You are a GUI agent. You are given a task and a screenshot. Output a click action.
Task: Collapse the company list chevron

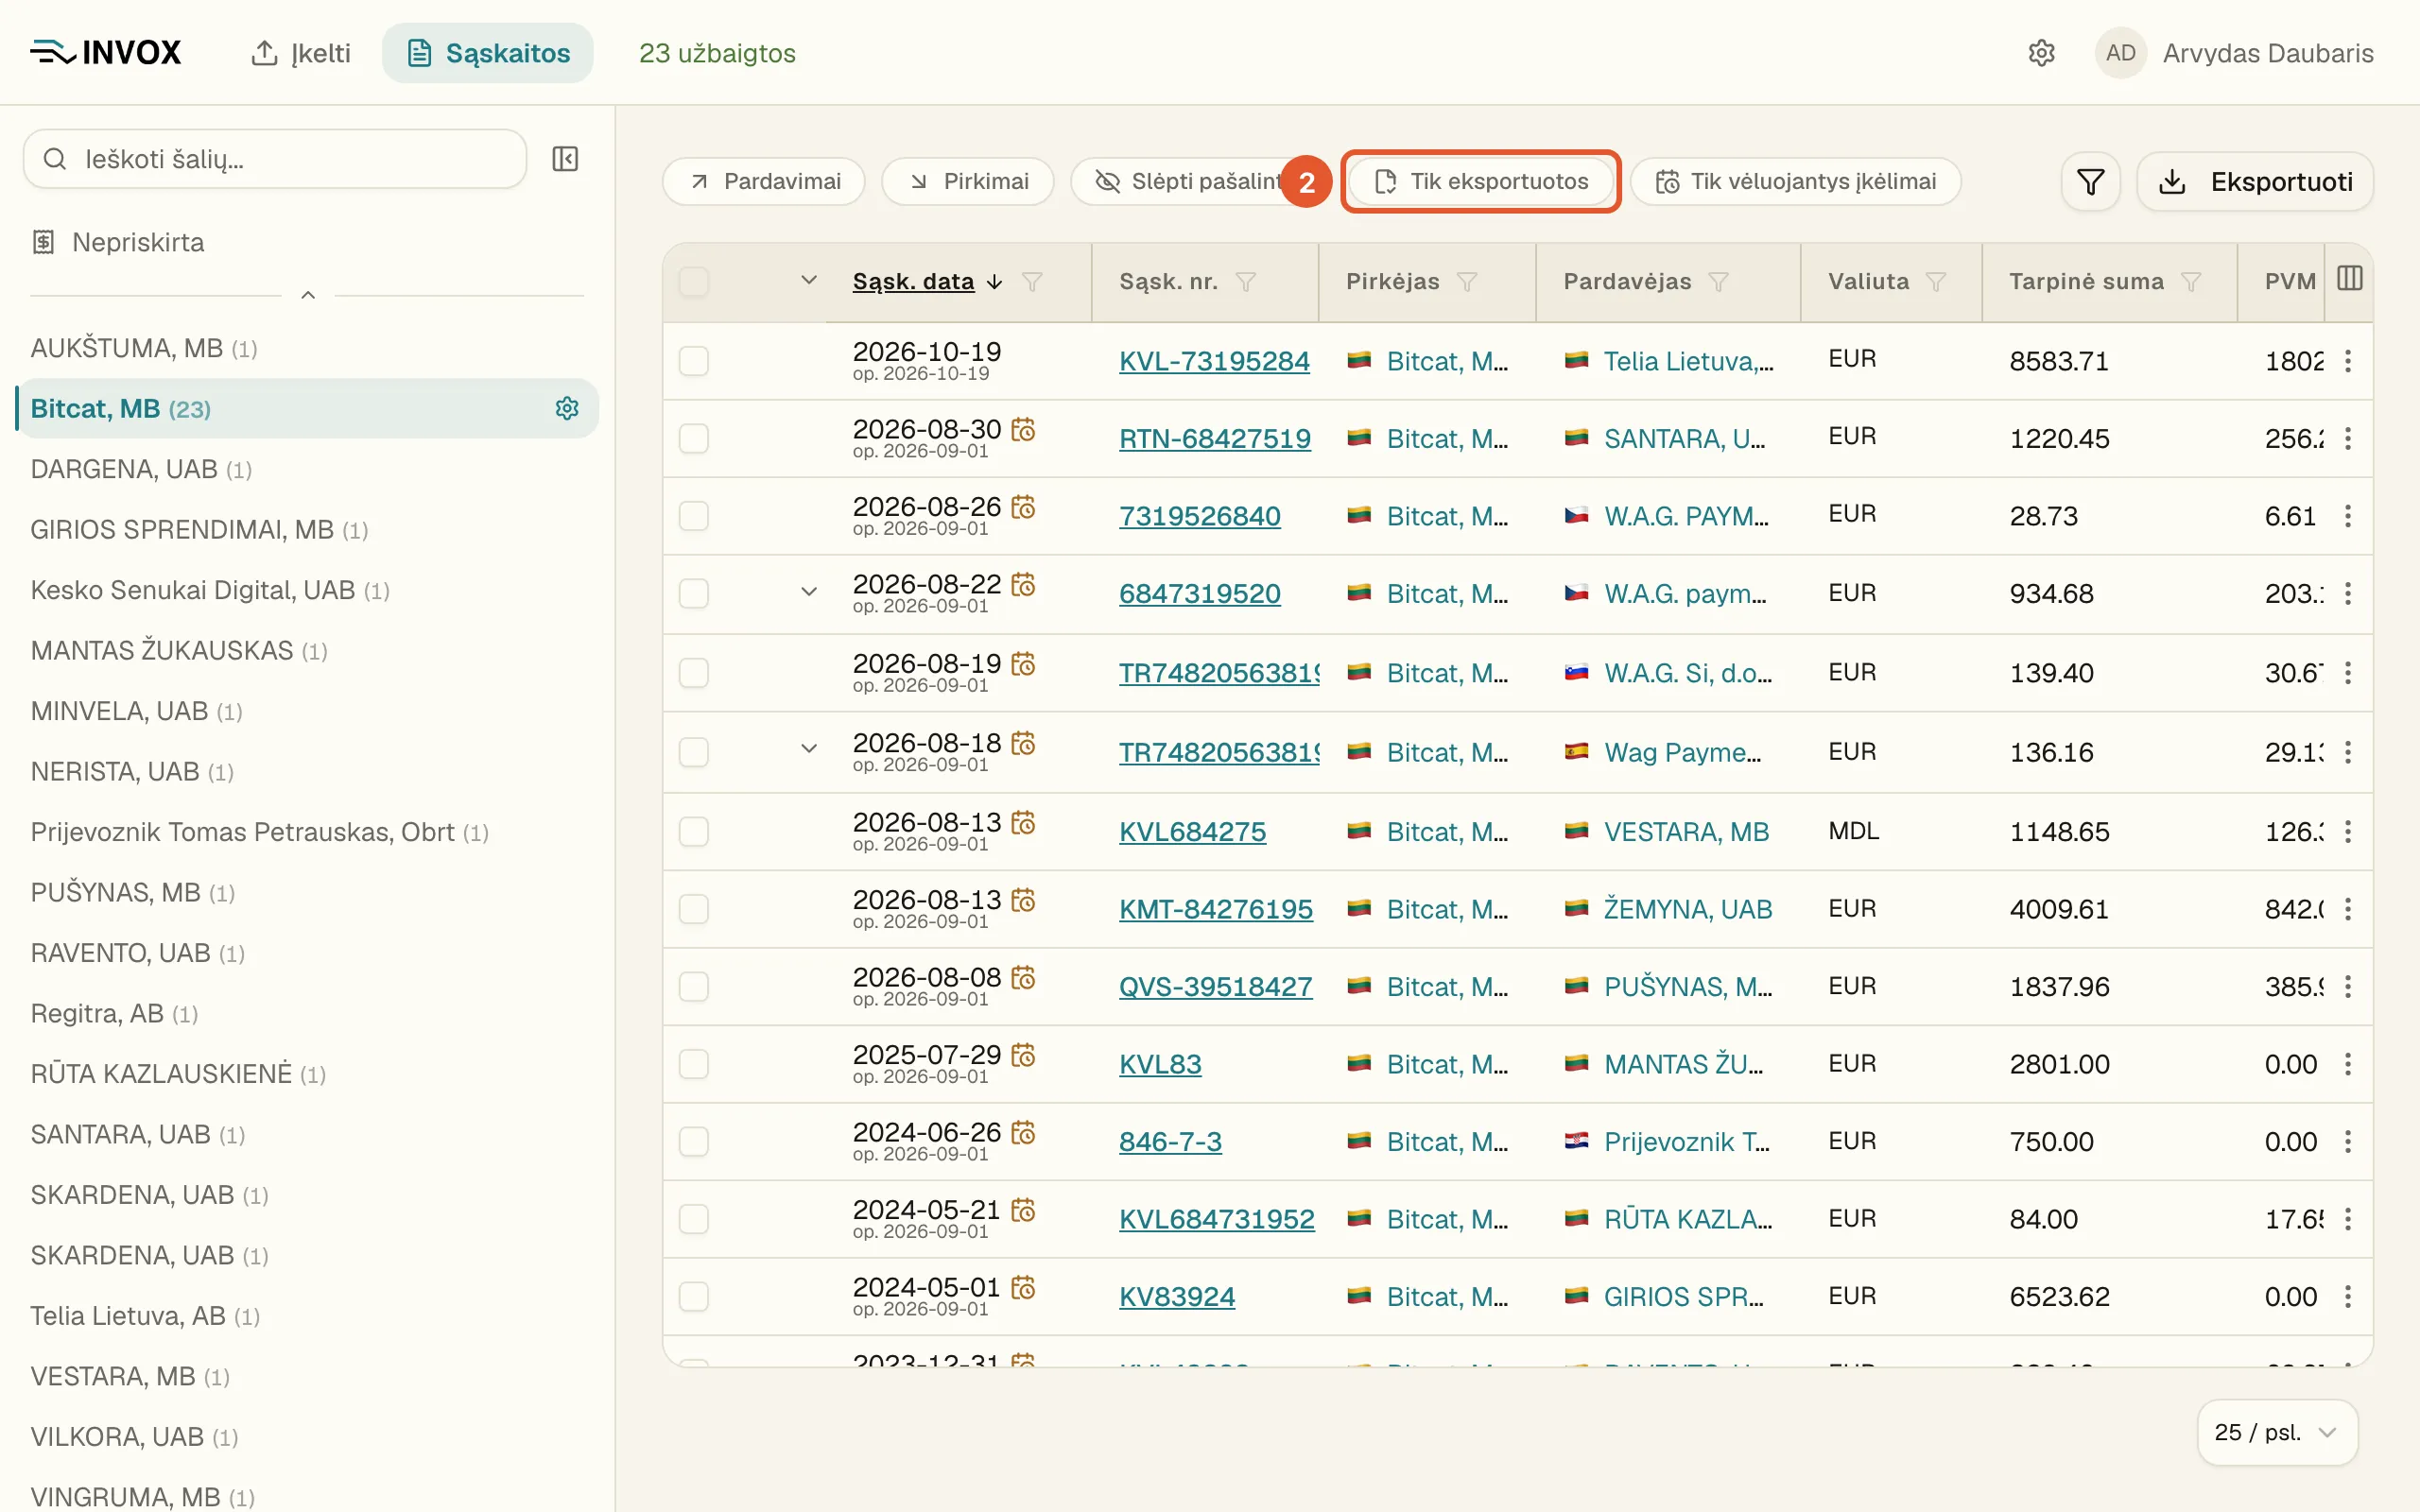(308, 295)
